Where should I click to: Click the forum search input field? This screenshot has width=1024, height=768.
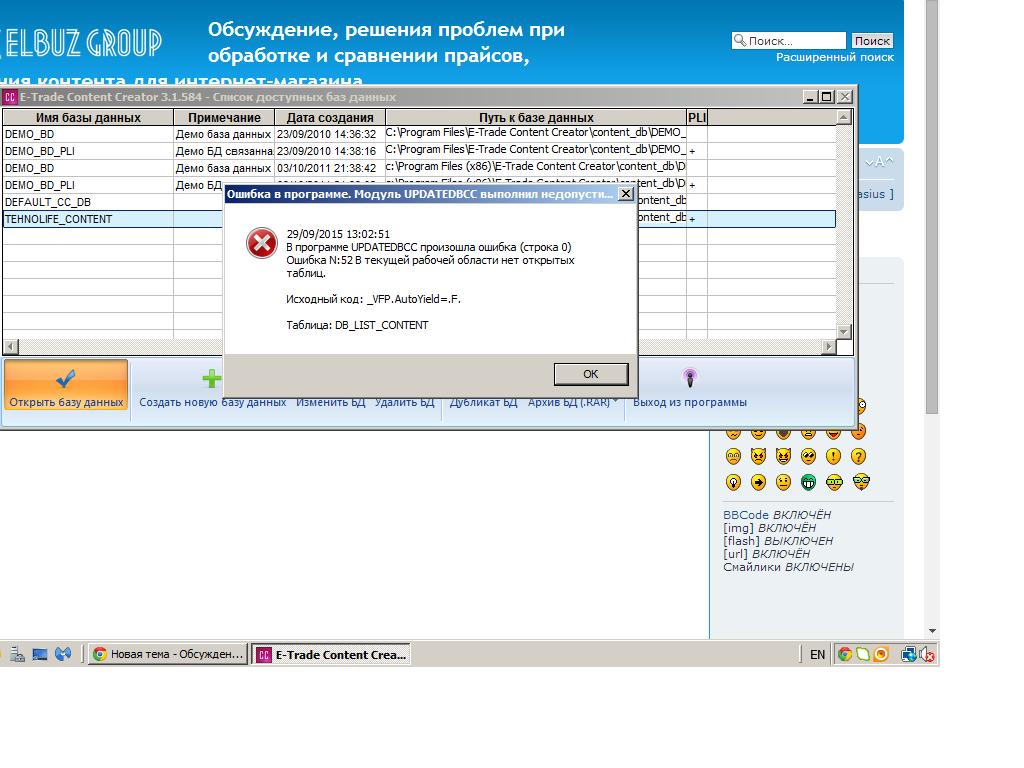[x=789, y=40]
